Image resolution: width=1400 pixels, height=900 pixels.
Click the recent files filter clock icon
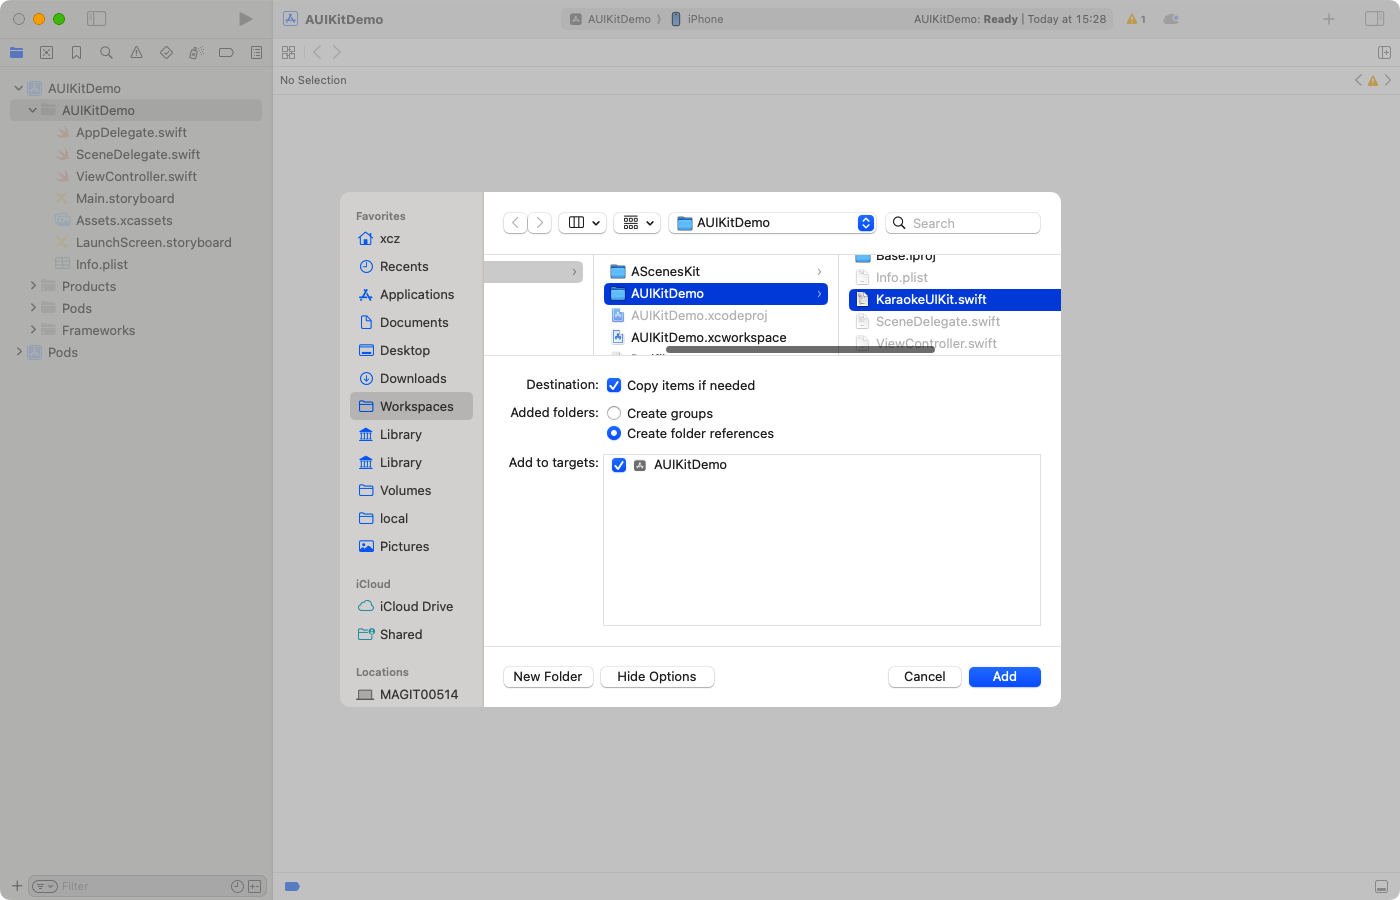coord(237,886)
